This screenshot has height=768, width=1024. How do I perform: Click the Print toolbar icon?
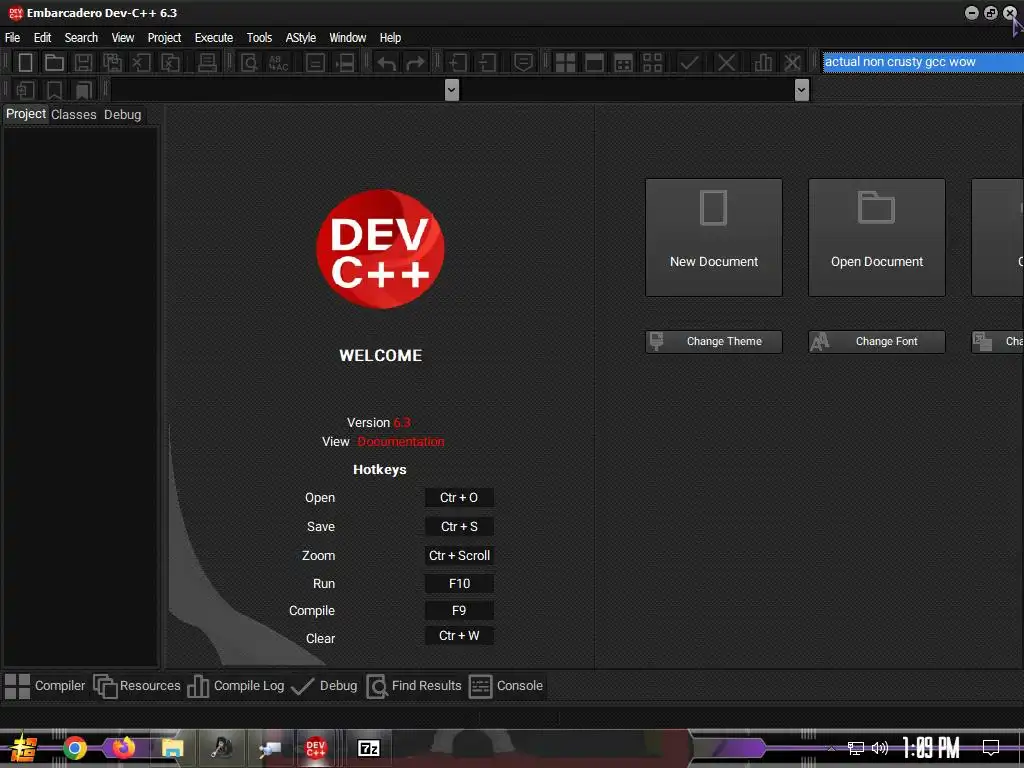point(207,63)
